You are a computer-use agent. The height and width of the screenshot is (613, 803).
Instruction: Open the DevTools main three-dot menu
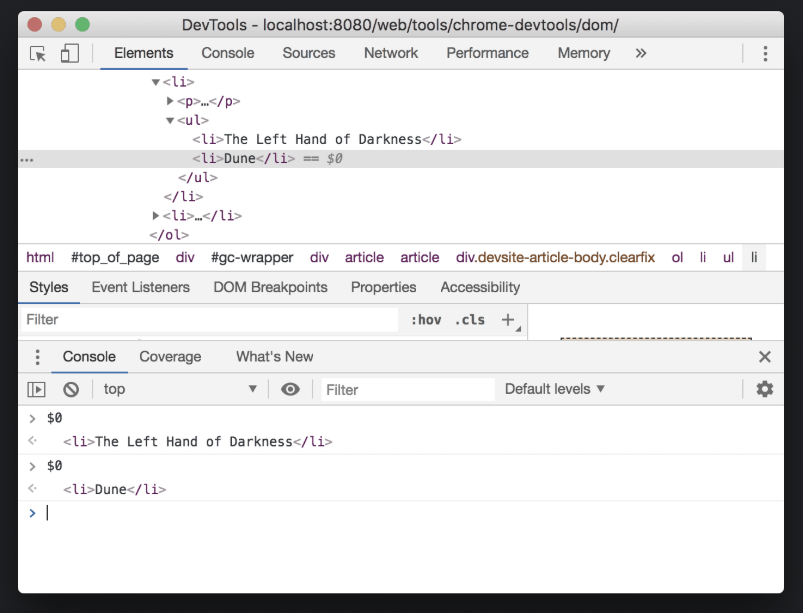[x=765, y=53]
